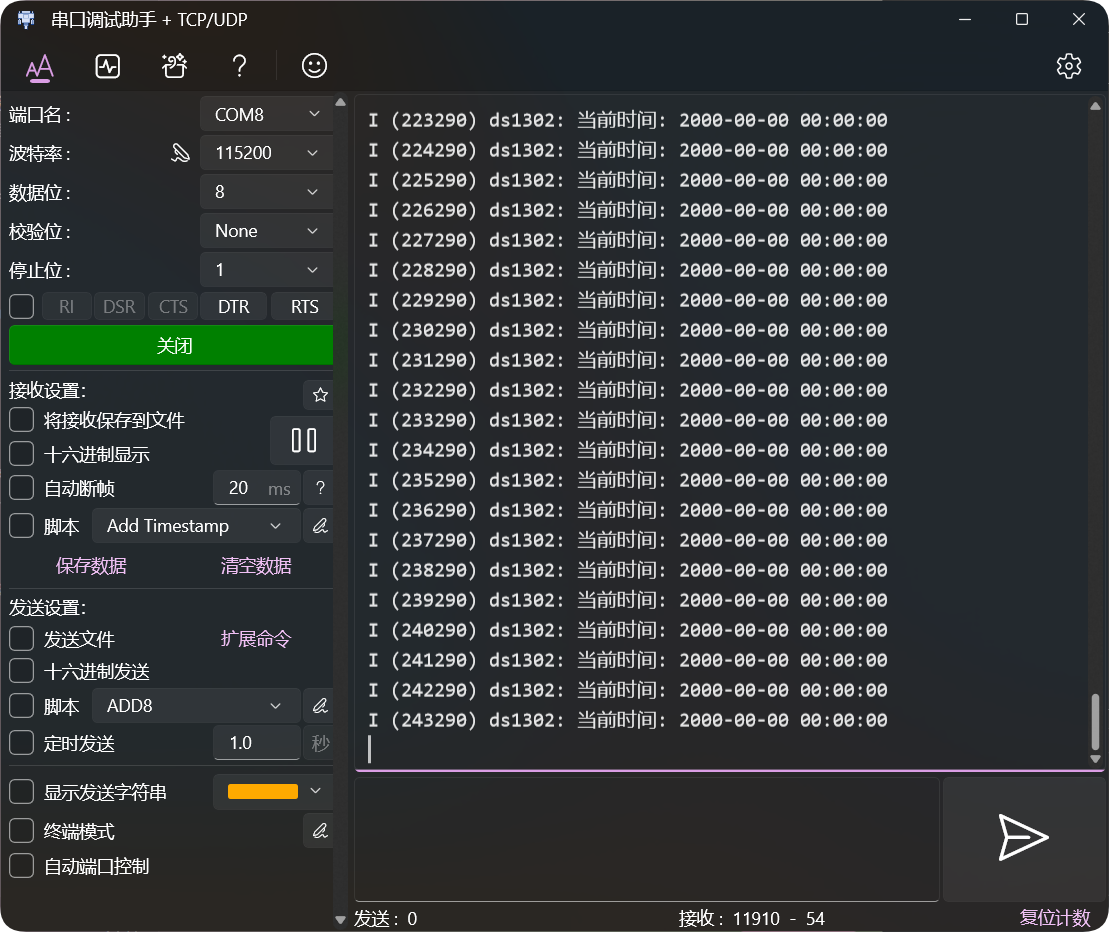This screenshot has width=1109, height=932.
Task: Click the 秒 unit button
Action: tap(320, 743)
